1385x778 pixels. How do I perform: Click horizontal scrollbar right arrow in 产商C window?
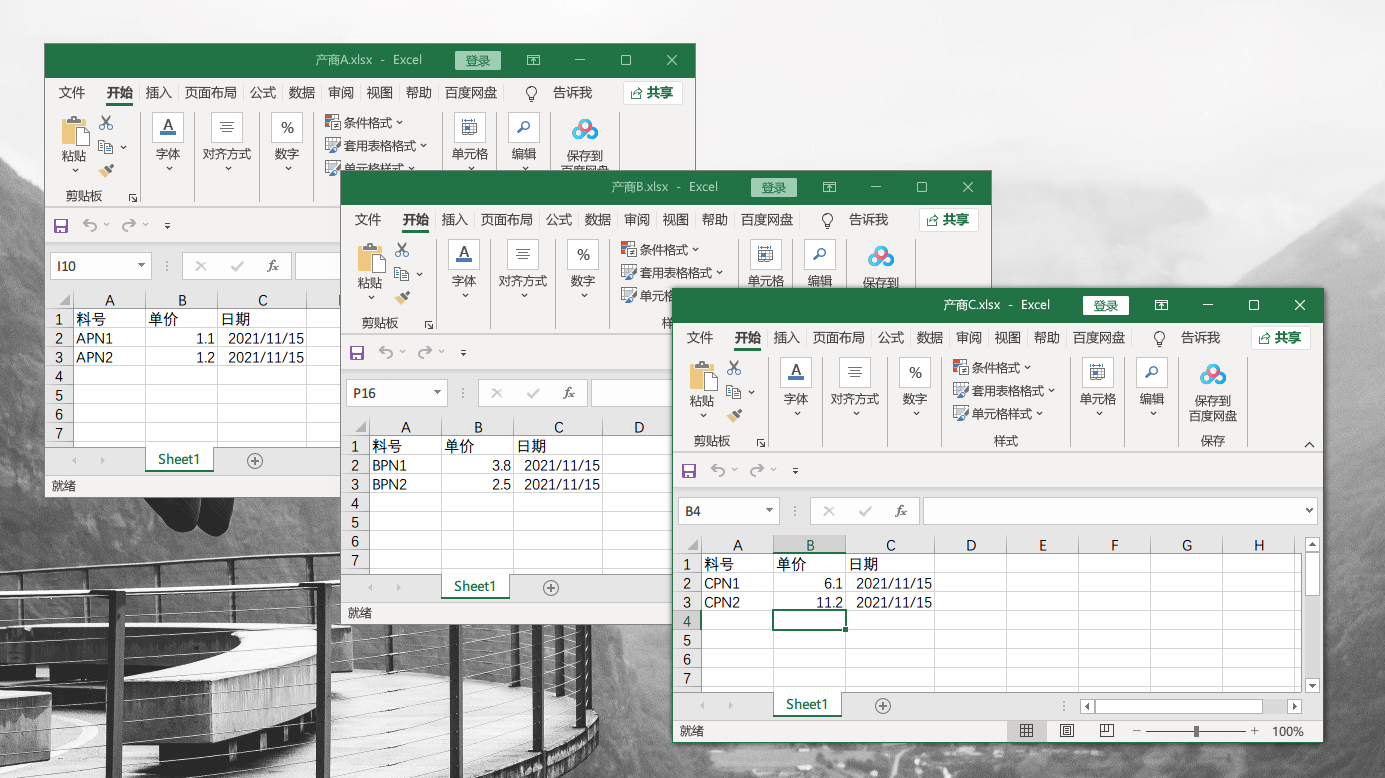(1294, 705)
